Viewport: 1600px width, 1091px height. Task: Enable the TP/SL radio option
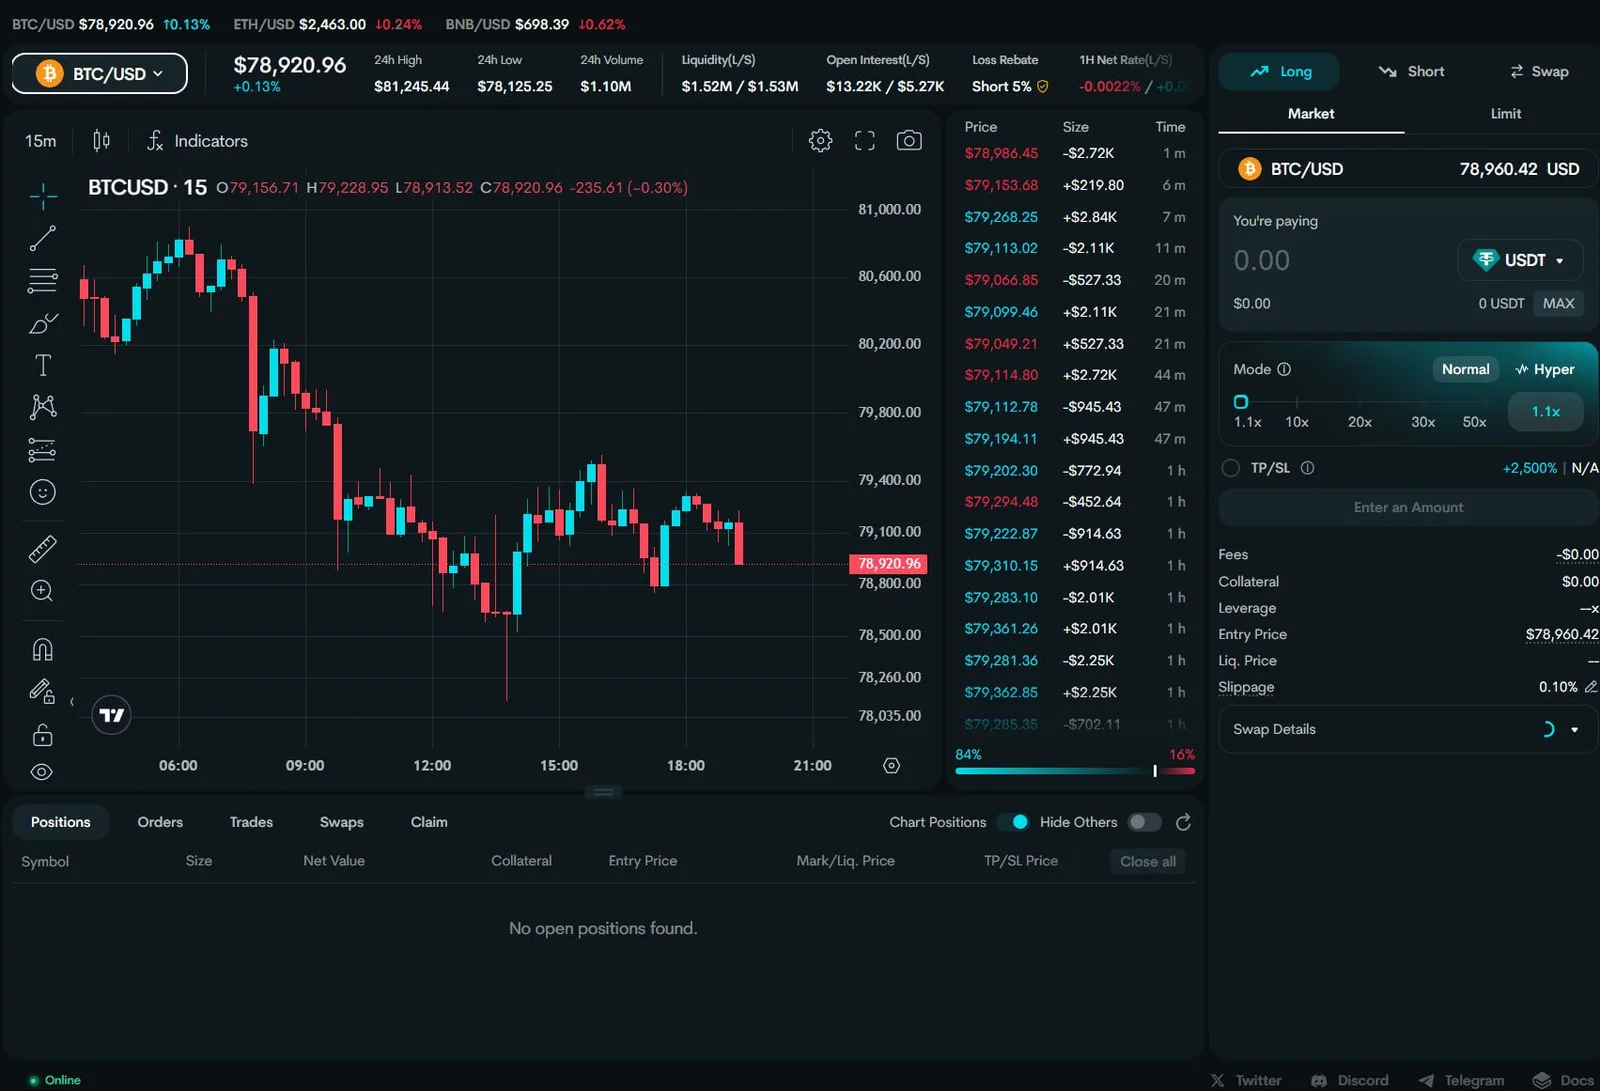pyautogui.click(x=1231, y=468)
